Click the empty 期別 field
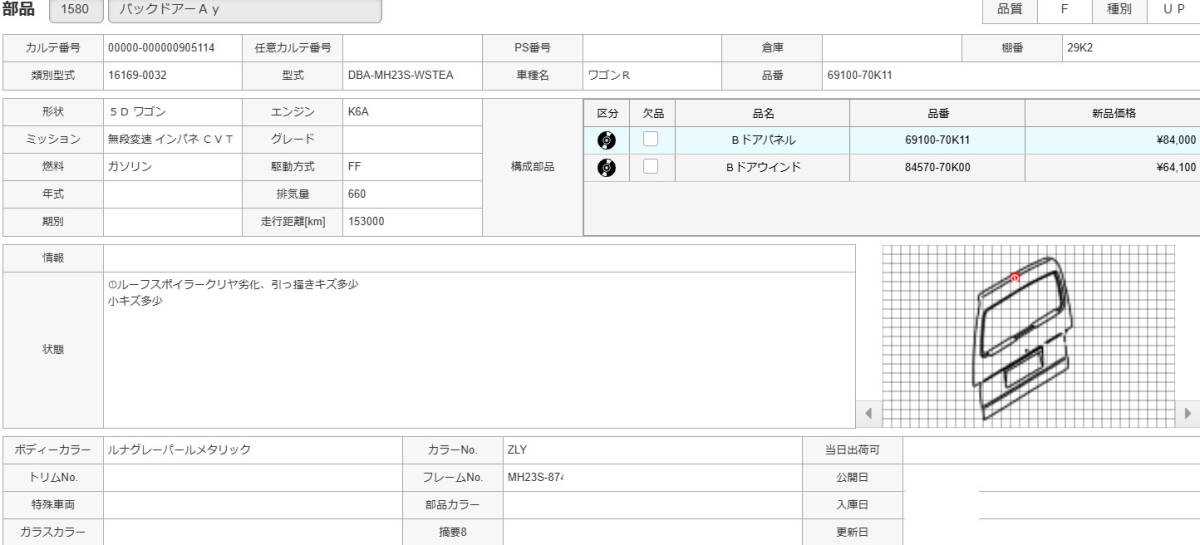Image resolution: width=1200 pixels, height=545 pixels. [172, 222]
